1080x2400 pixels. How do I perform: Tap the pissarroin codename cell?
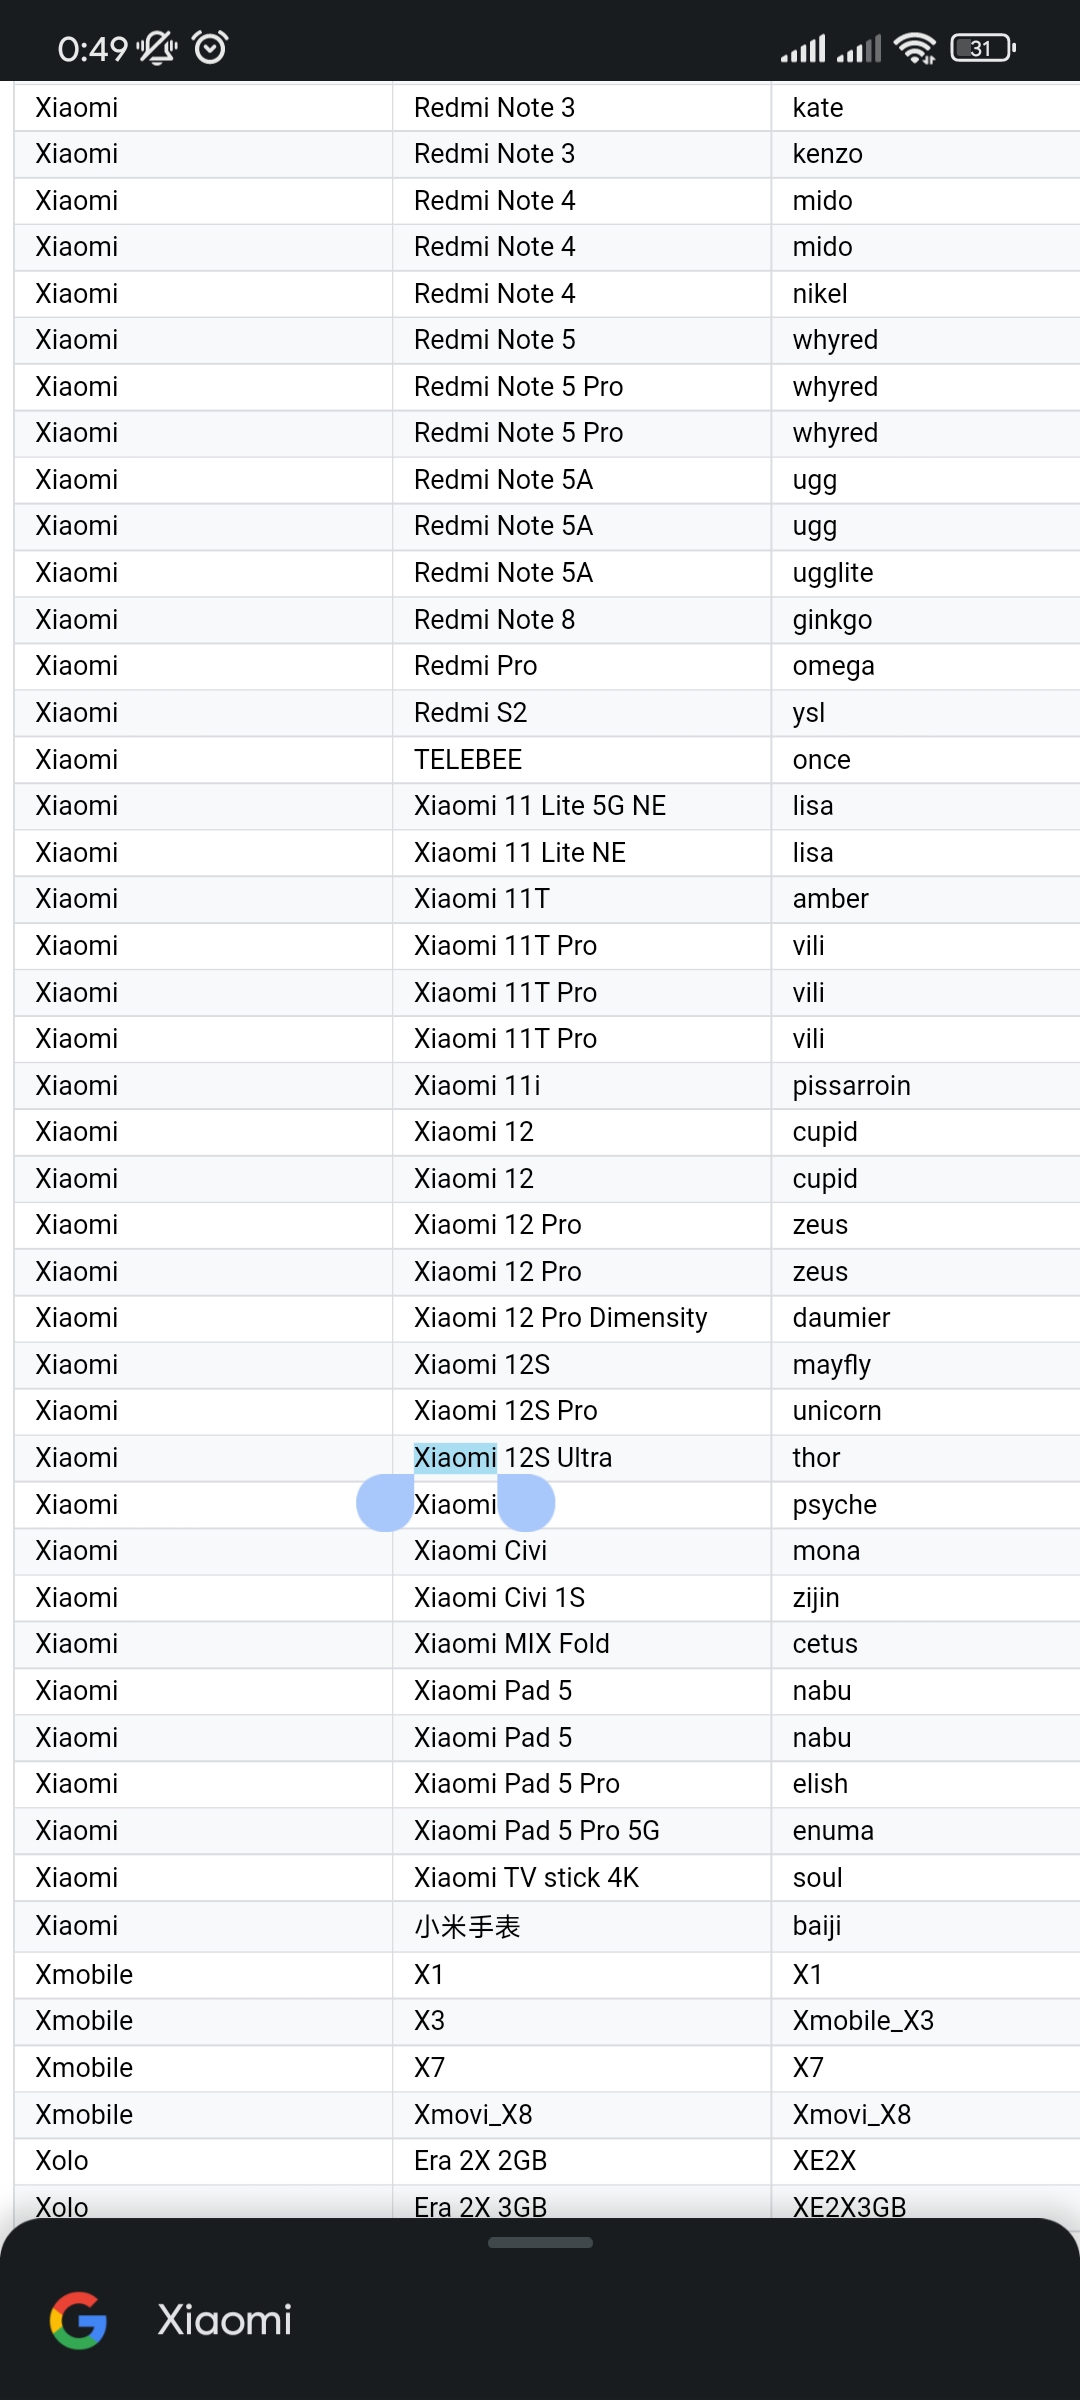coord(926,1086)
